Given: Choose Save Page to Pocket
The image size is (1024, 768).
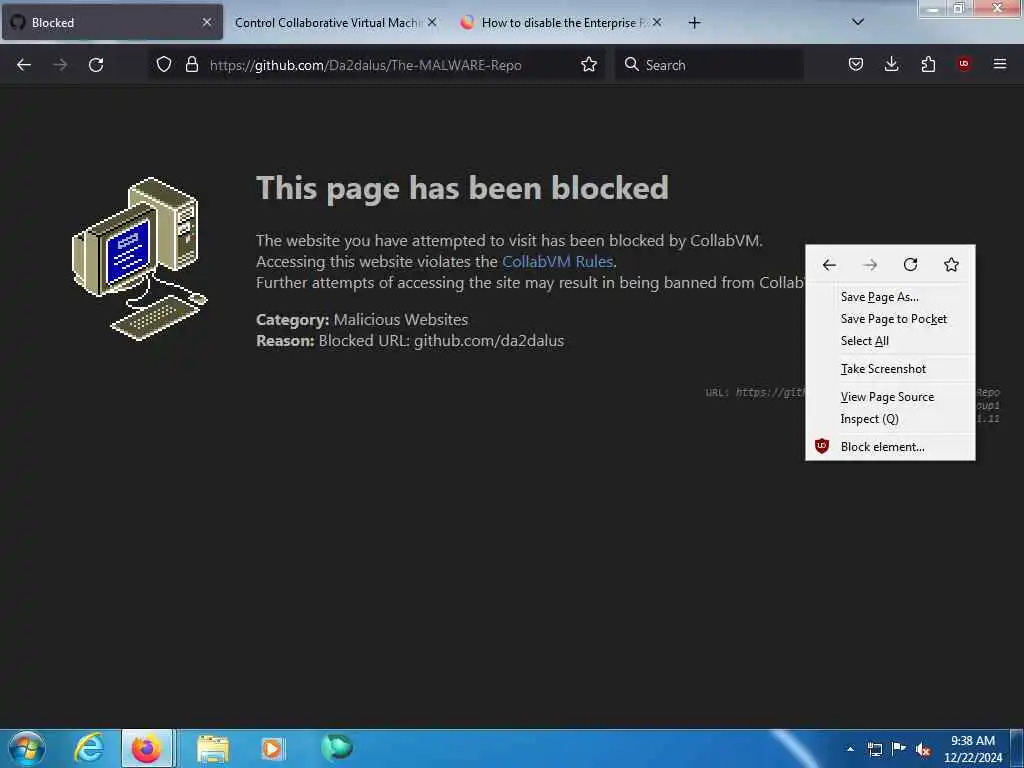Looking at the screenshot, I should point(890,319).
